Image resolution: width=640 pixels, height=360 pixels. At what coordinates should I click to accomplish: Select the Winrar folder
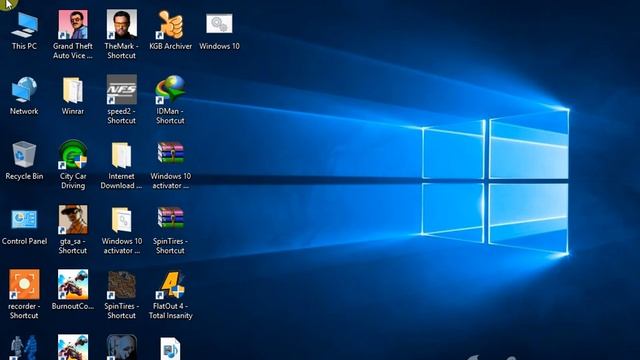click(73, 90)
